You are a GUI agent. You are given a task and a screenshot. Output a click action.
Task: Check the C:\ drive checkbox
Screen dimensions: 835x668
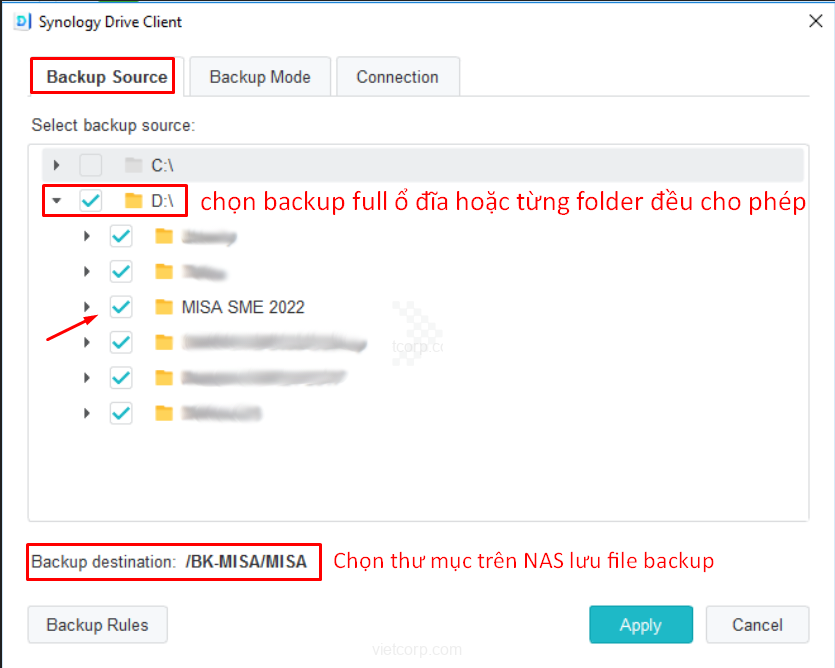pos(91,165)
